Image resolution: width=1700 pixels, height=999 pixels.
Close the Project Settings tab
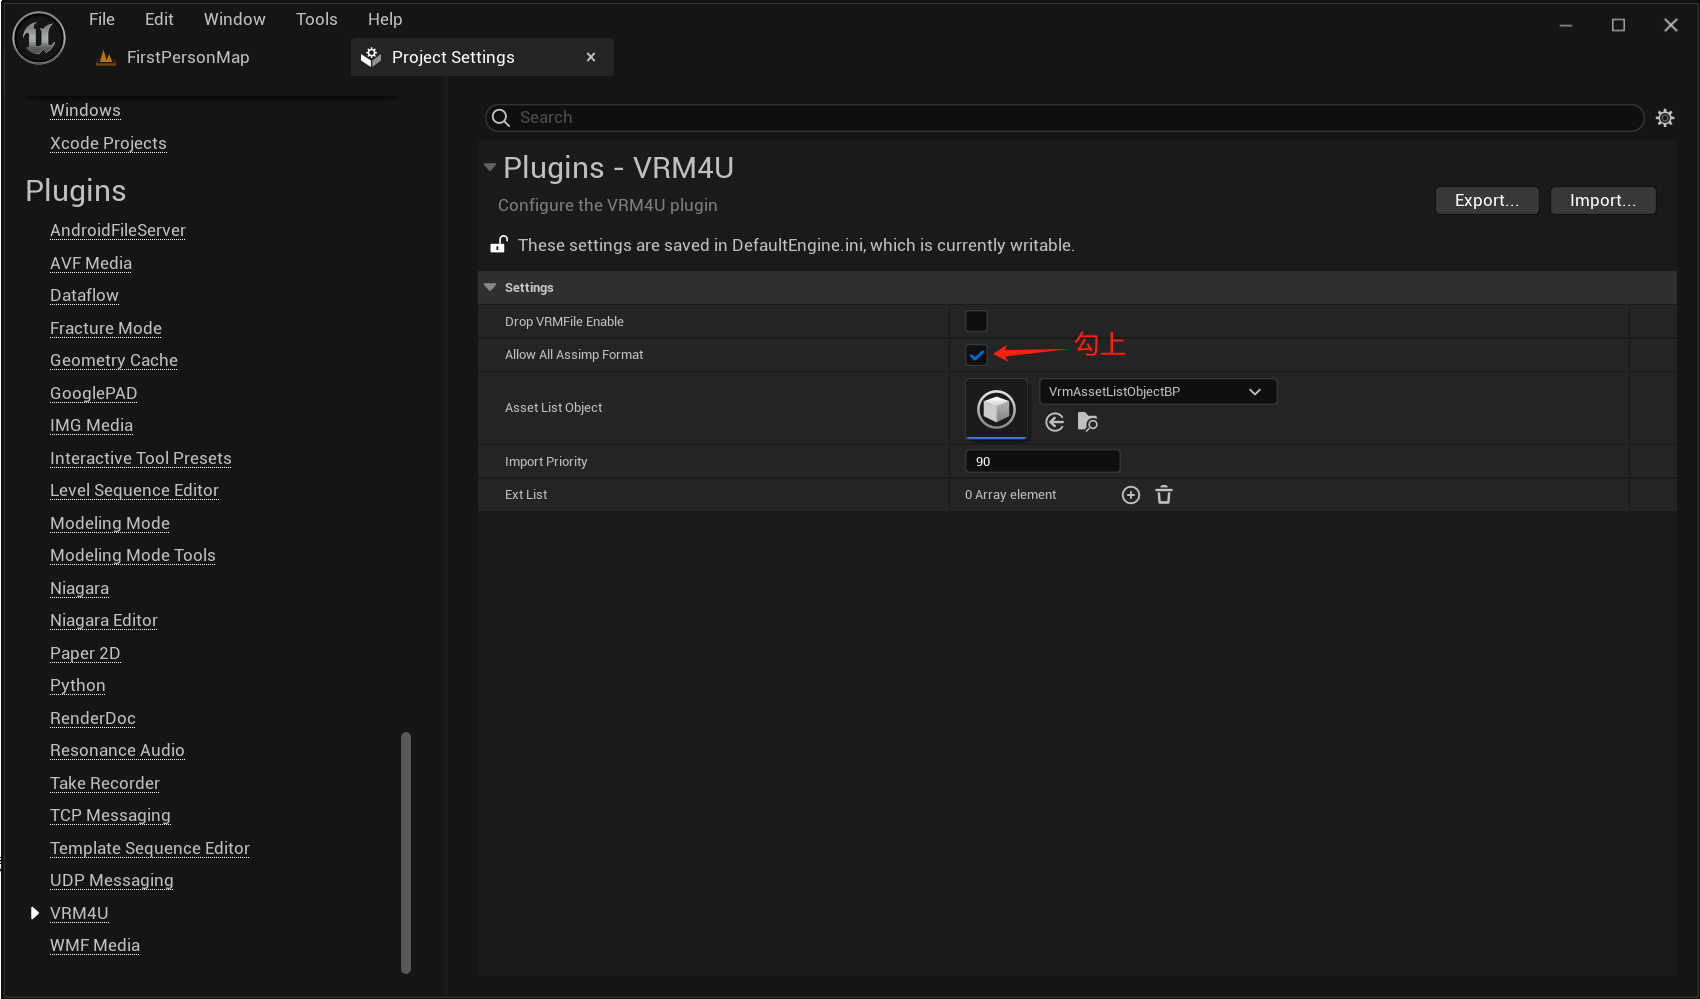[x=591, y=57]
